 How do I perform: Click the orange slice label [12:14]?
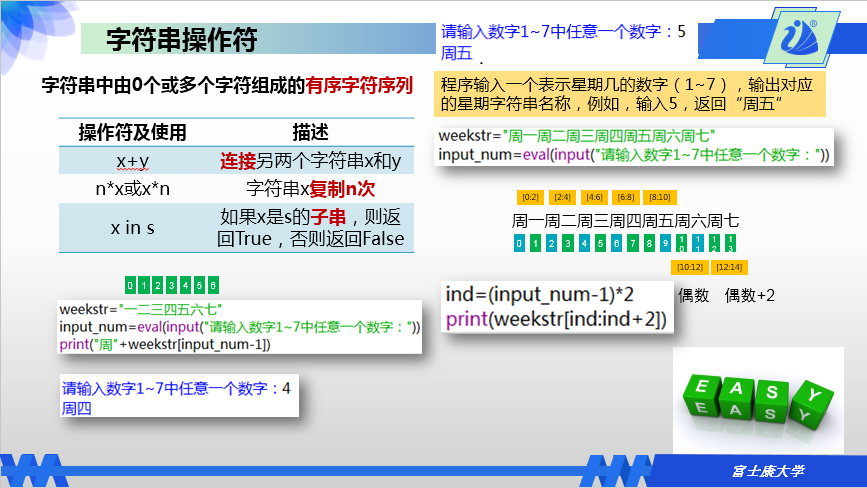tap(729, 267)
